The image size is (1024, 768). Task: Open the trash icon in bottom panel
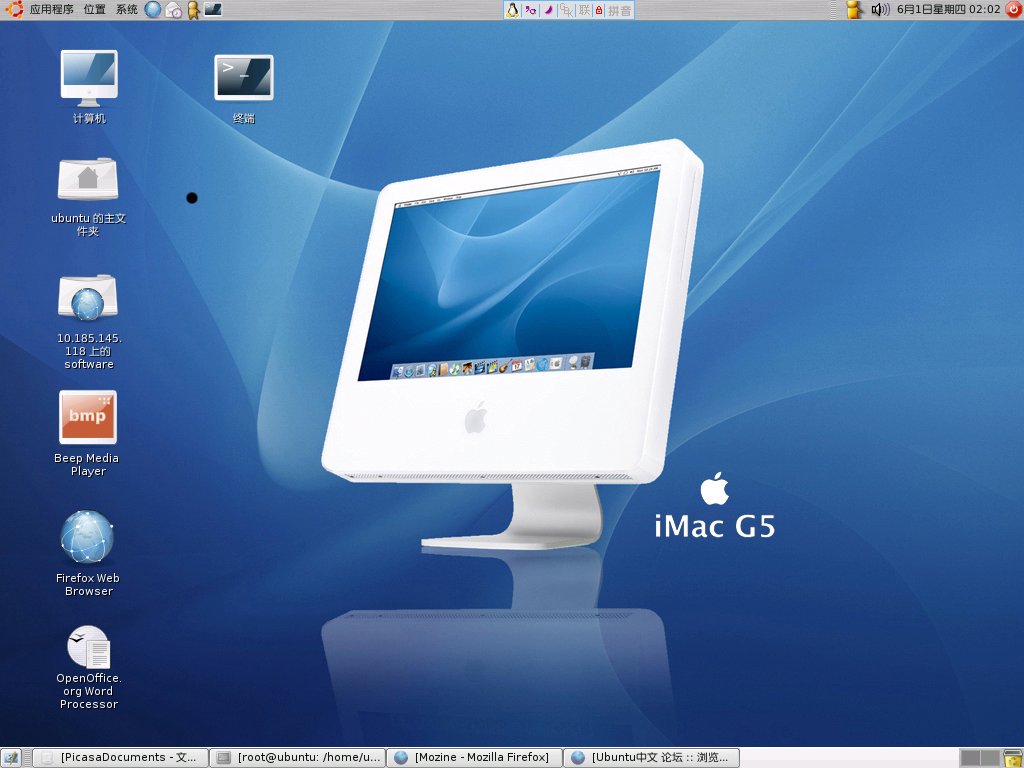pos(1013,758)
